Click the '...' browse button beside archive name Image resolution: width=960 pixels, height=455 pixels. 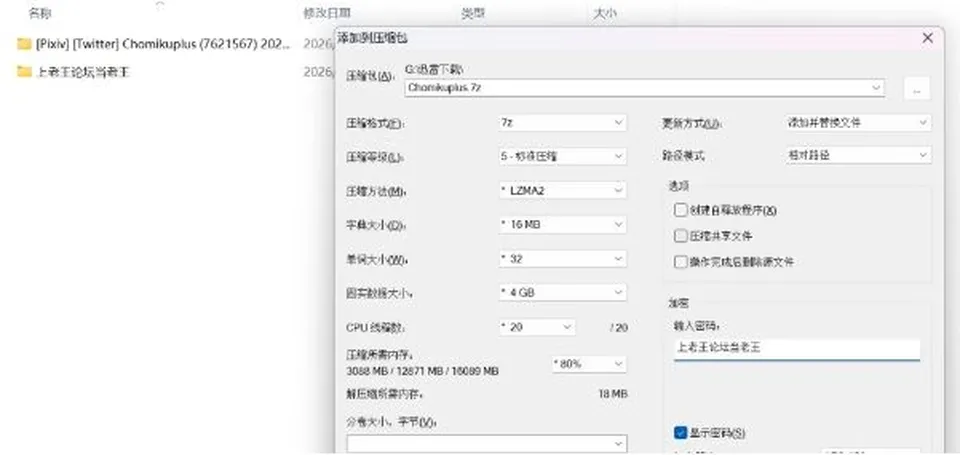(x=917, y=89)
